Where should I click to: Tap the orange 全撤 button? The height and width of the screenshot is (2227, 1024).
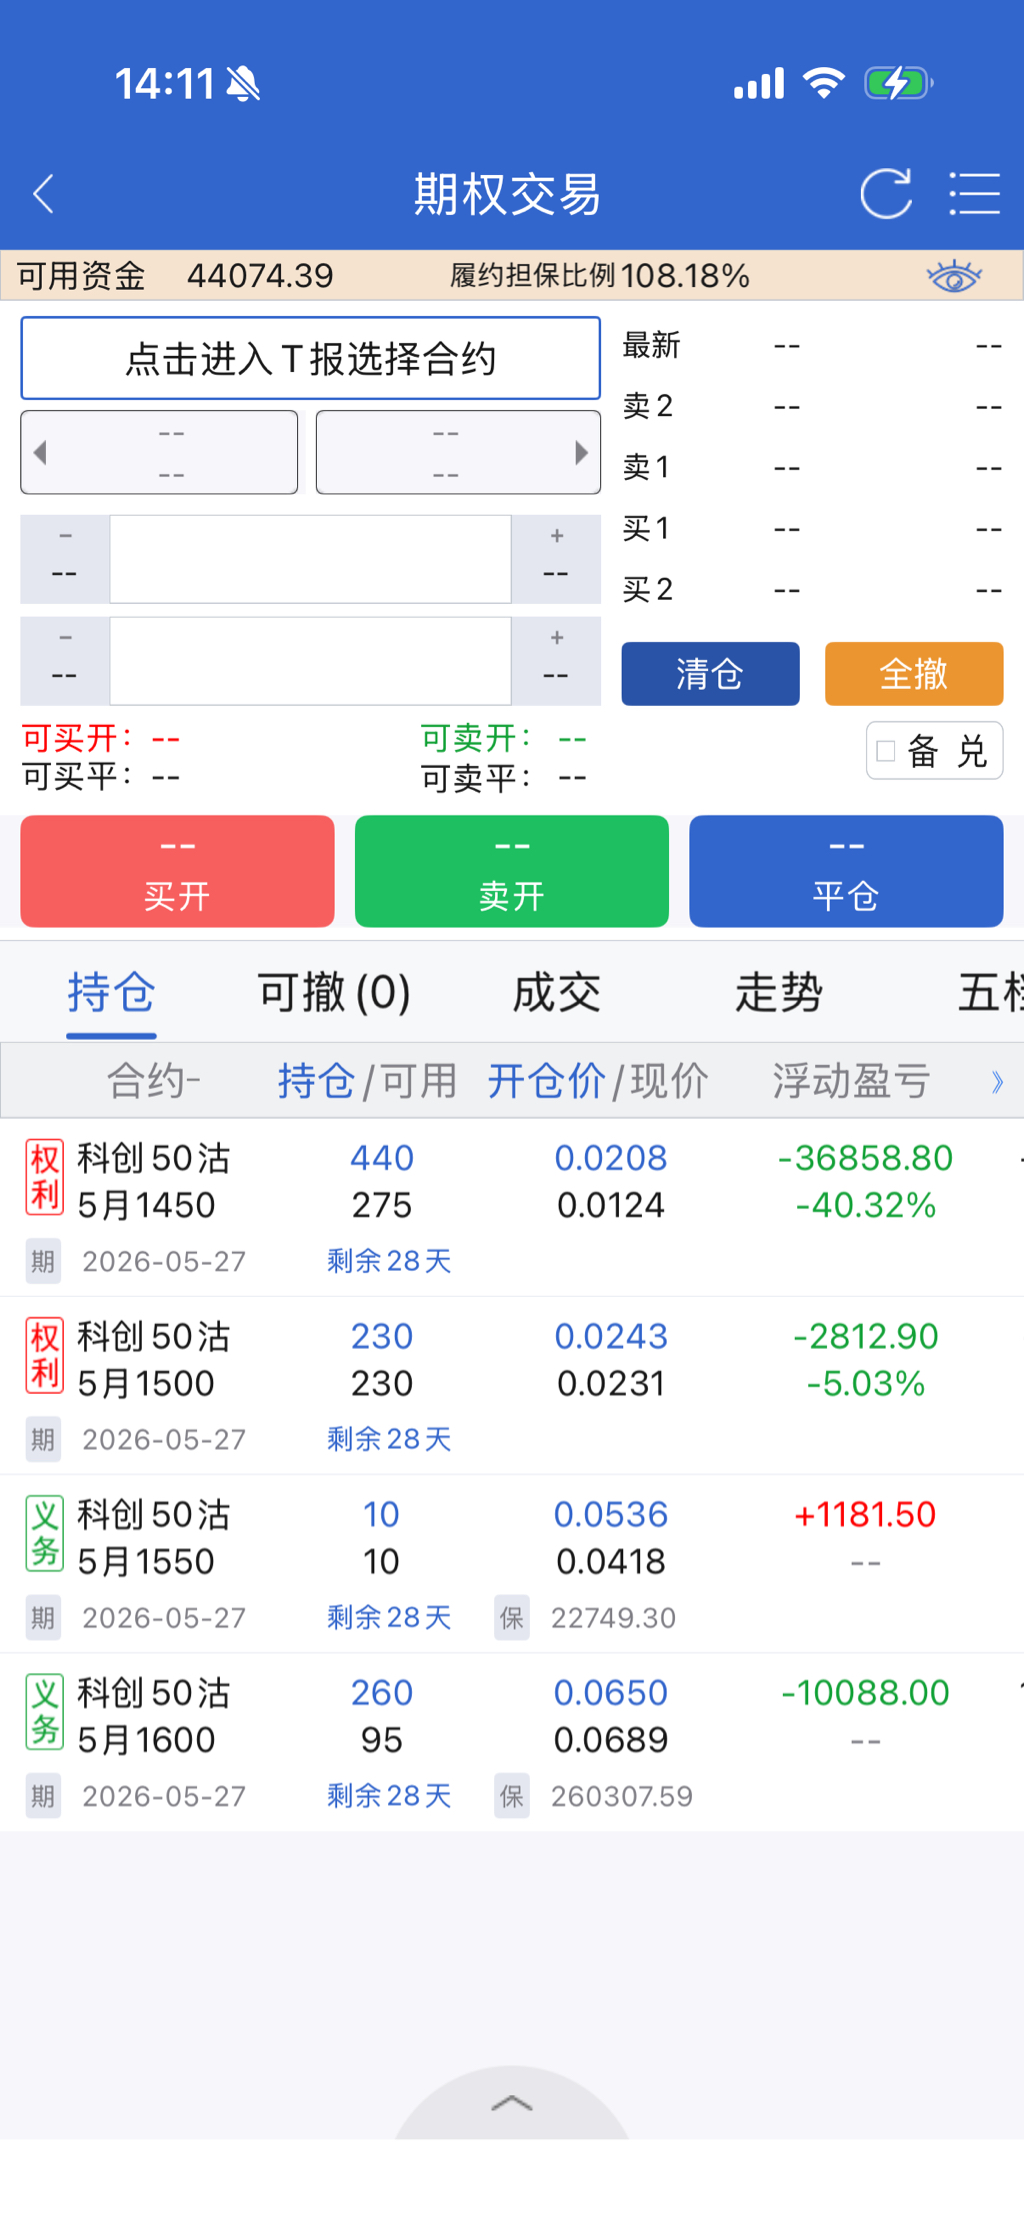click(x=914, y=674)
